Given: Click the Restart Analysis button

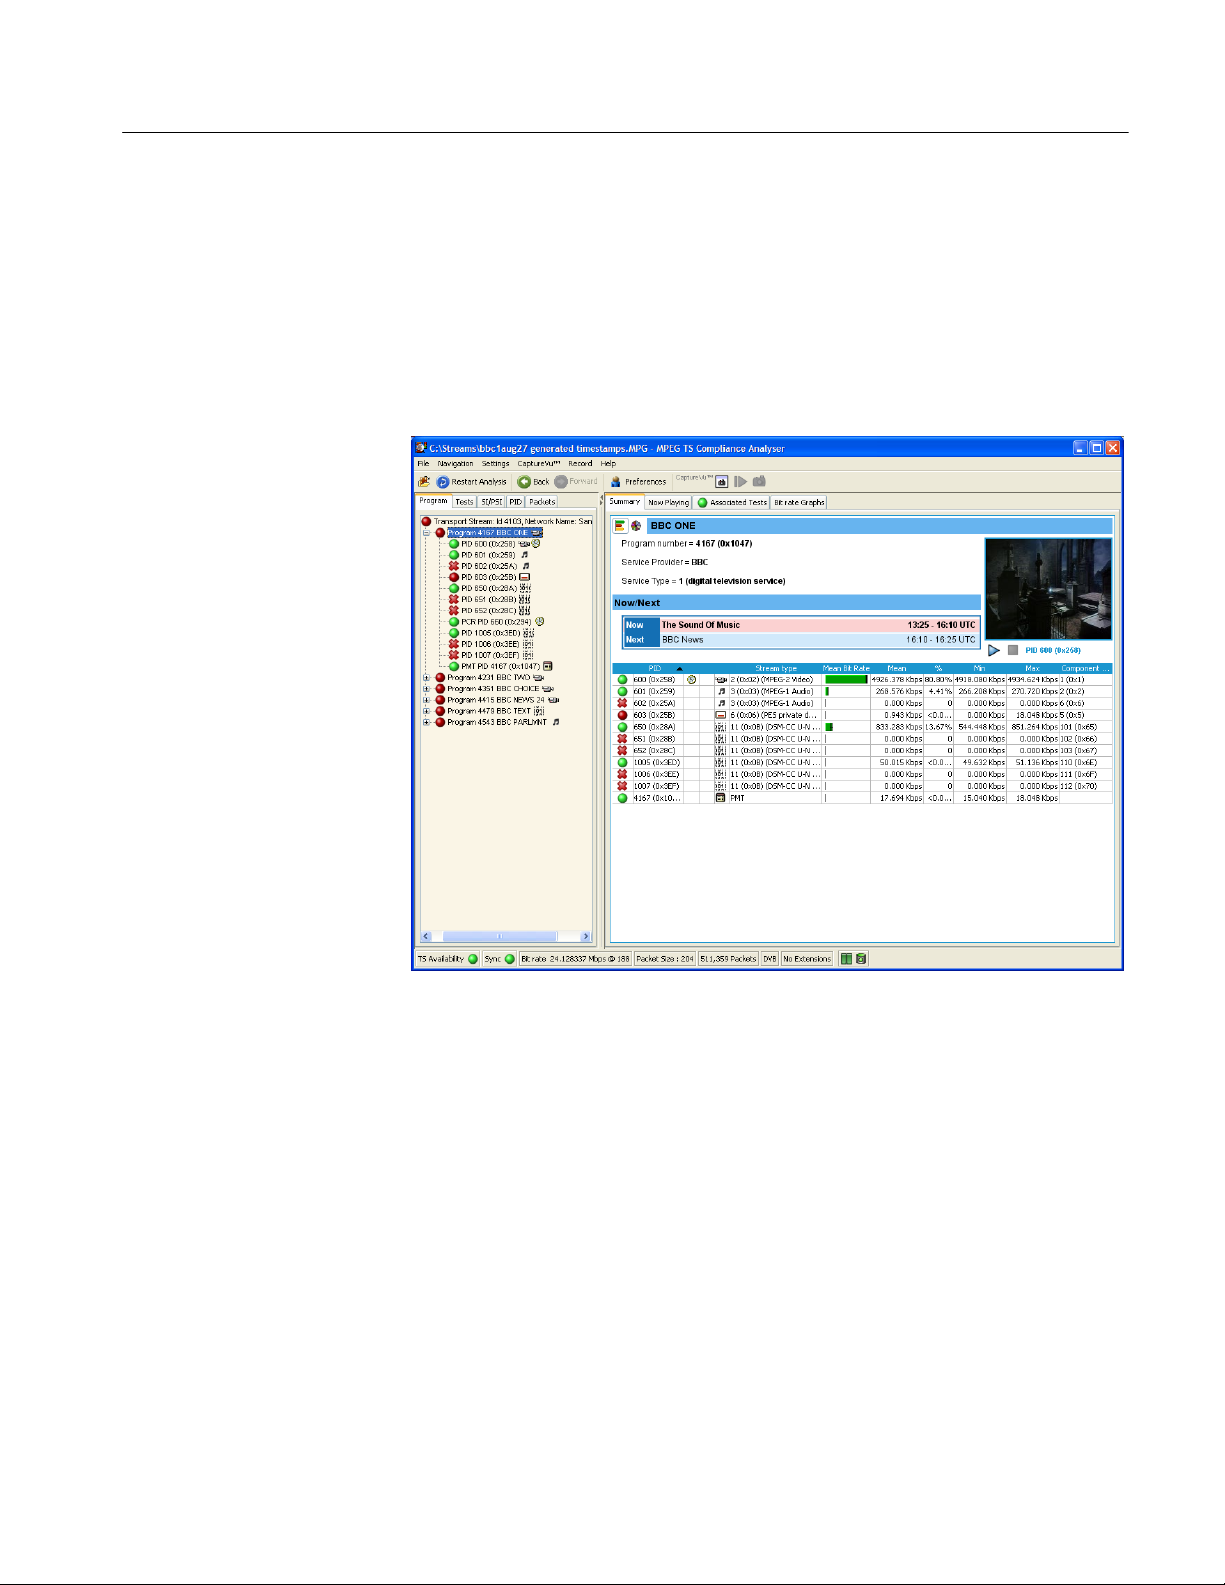Looking at the screenshot, I should pyautogui.click(x=472, y=481).
